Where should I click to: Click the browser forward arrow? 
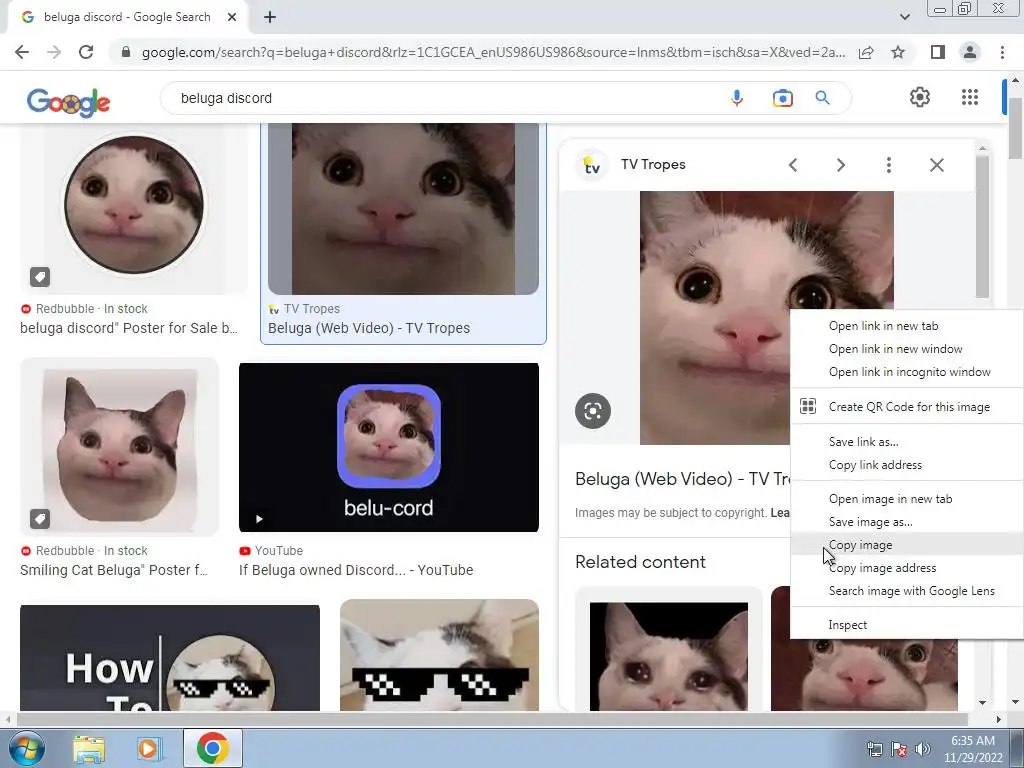tap(54, 52)
